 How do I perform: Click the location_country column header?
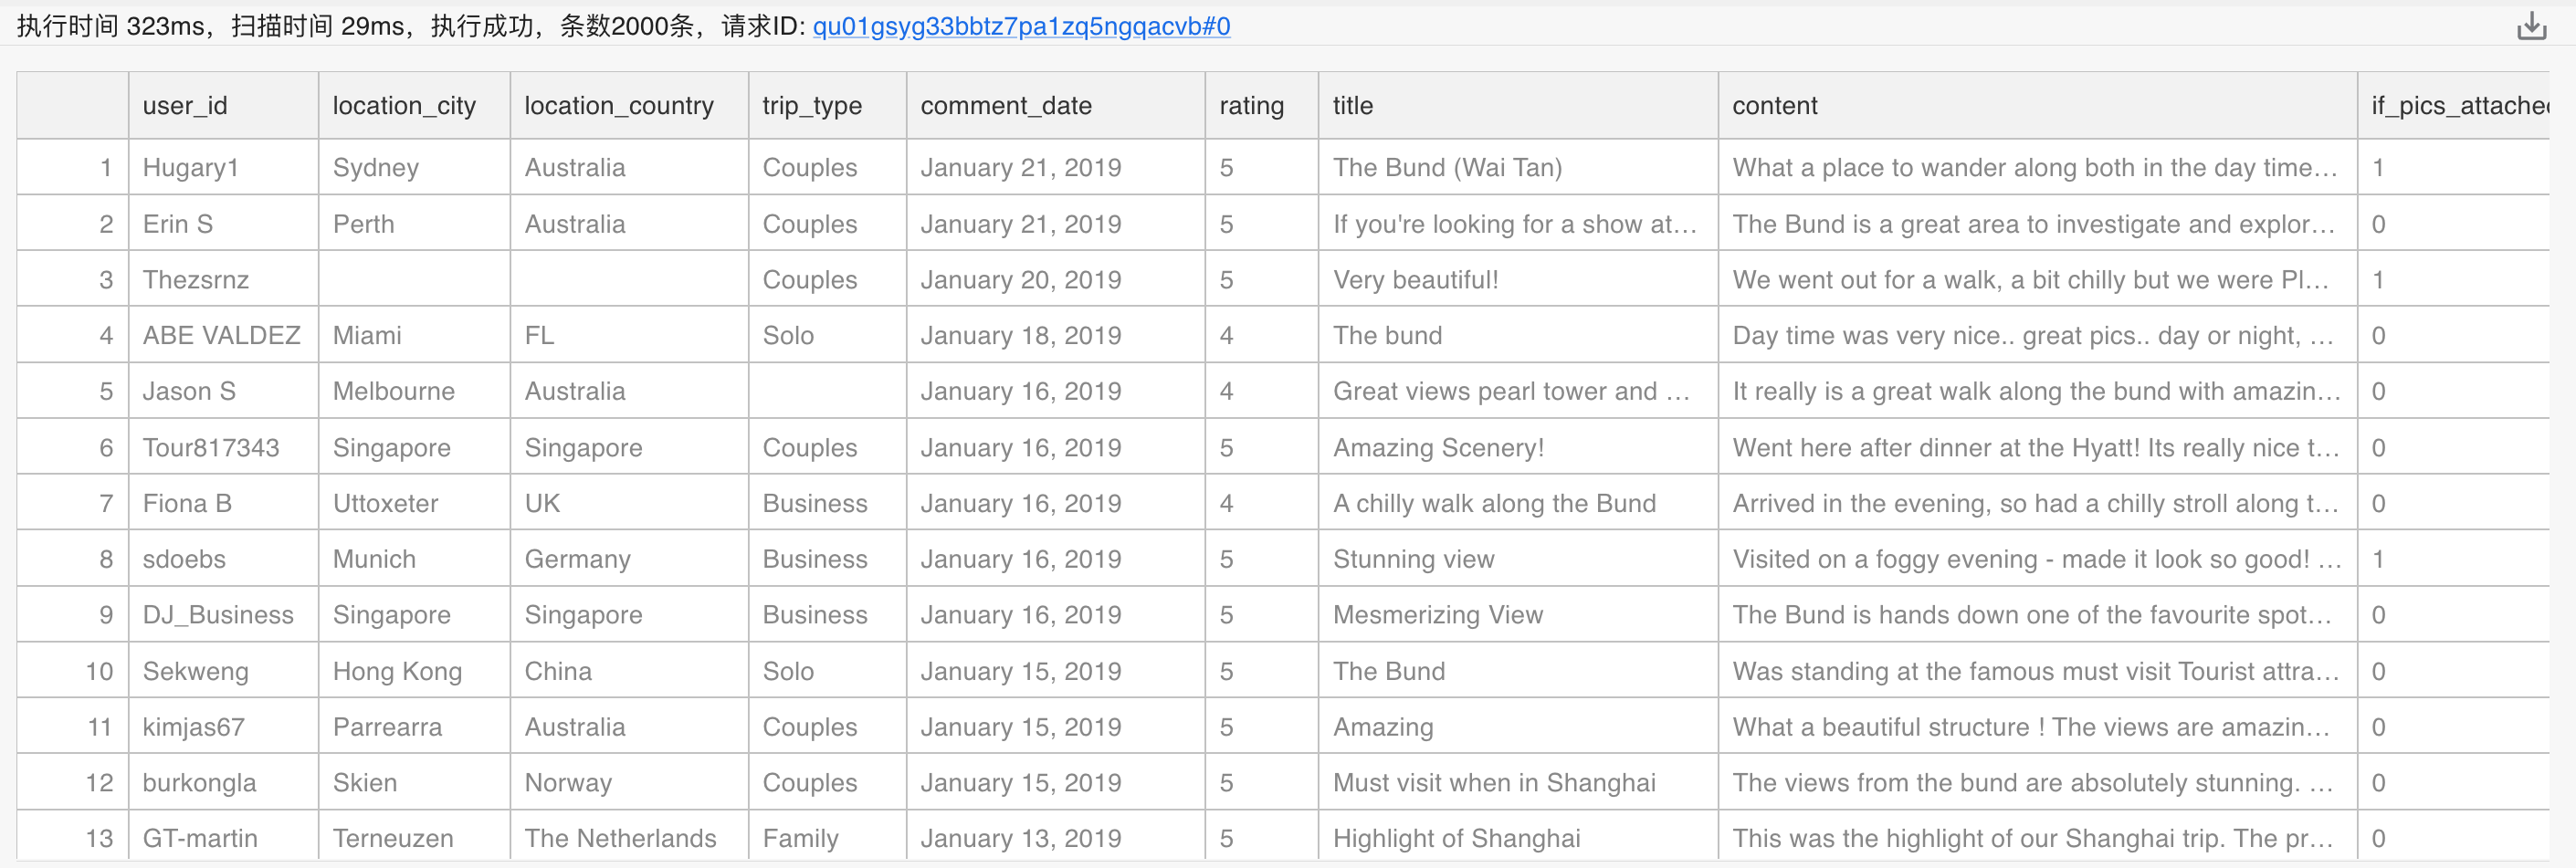619,106
